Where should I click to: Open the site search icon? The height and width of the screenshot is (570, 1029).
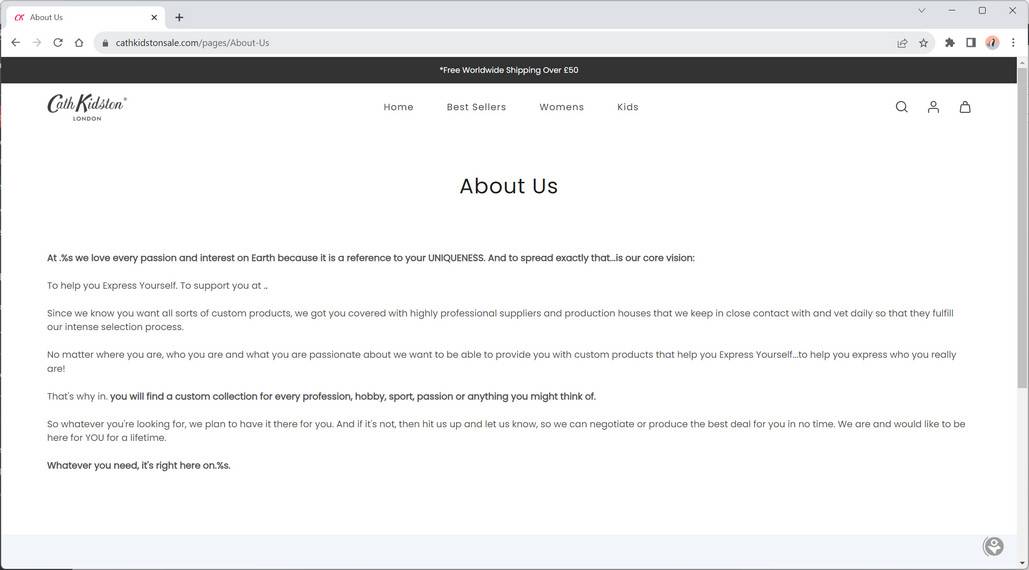click(x=902, y=107)
